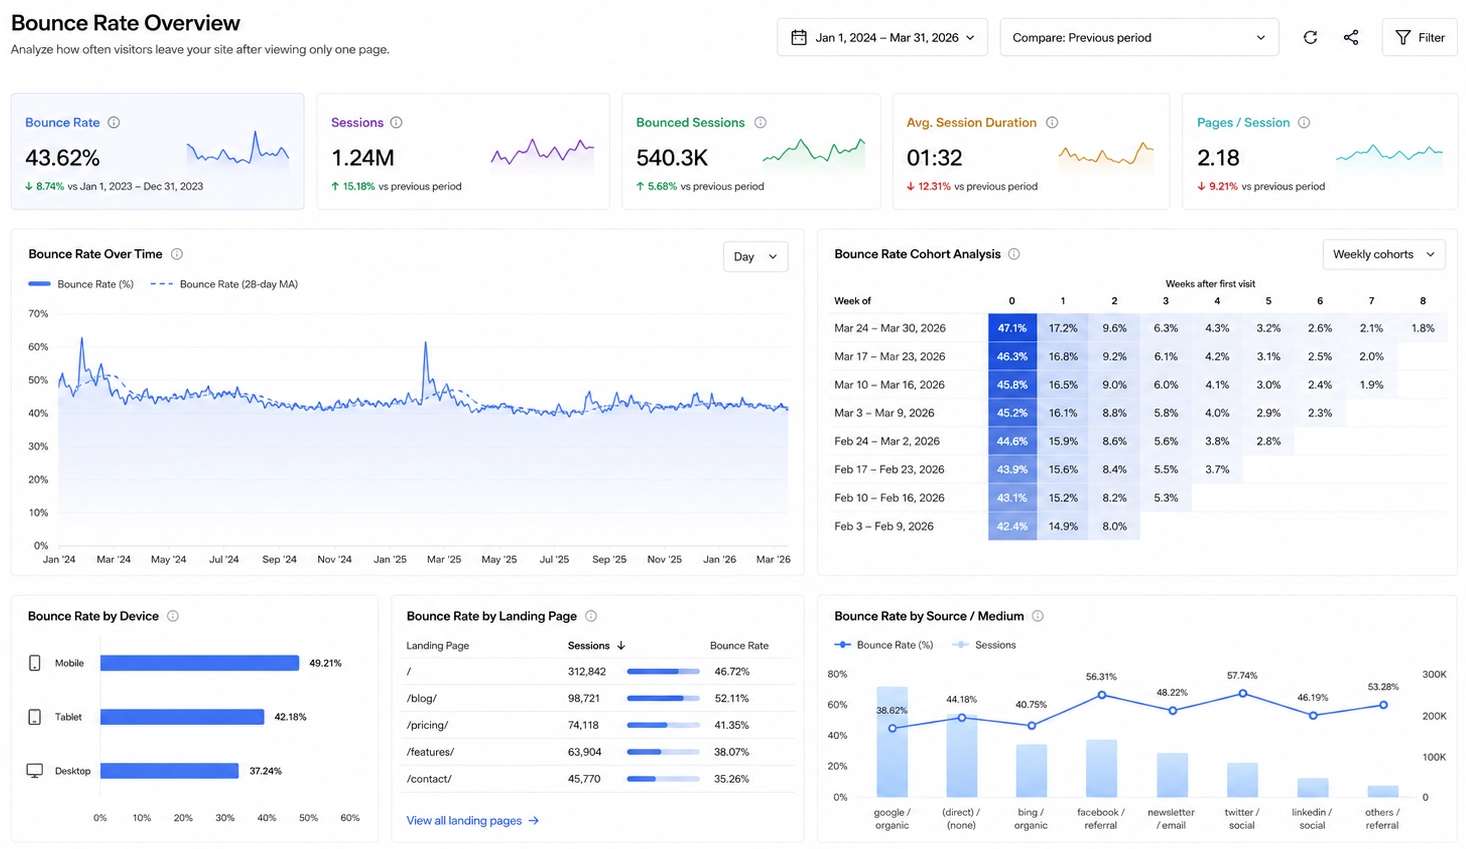Click info icon beside Bounce Rate by Landing Page
The height and width of the screenshot is (849, 1466).
click(x=591, y=616)
